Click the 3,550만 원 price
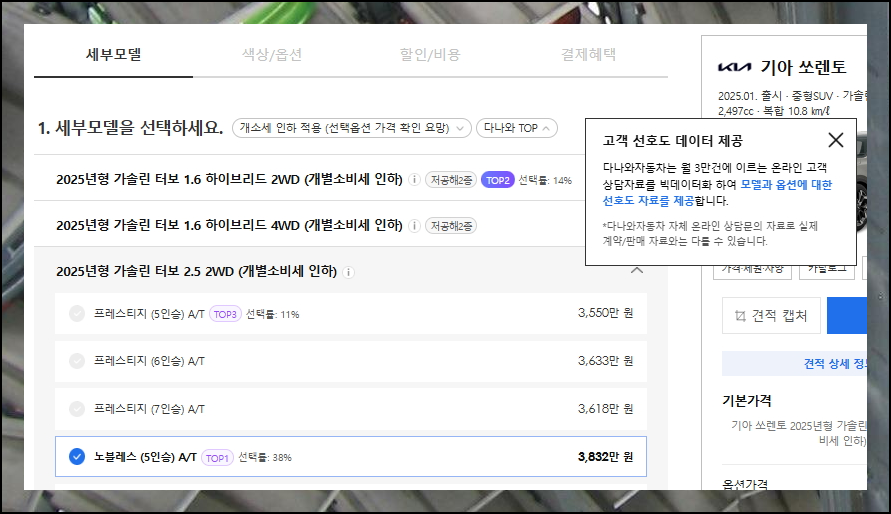The image size is (891, 514). coord(605,313)
